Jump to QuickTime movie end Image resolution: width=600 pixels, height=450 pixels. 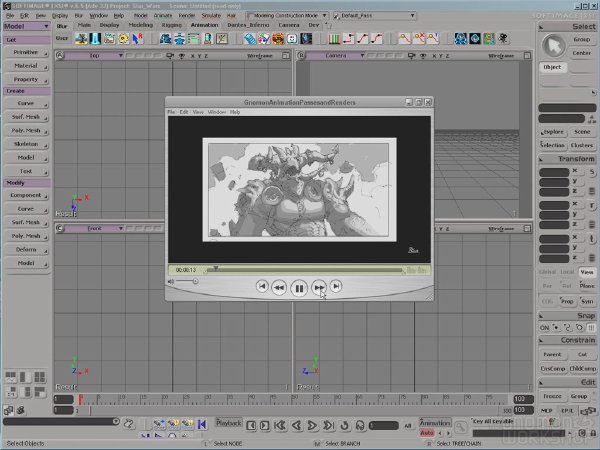[x=336, y=286]
